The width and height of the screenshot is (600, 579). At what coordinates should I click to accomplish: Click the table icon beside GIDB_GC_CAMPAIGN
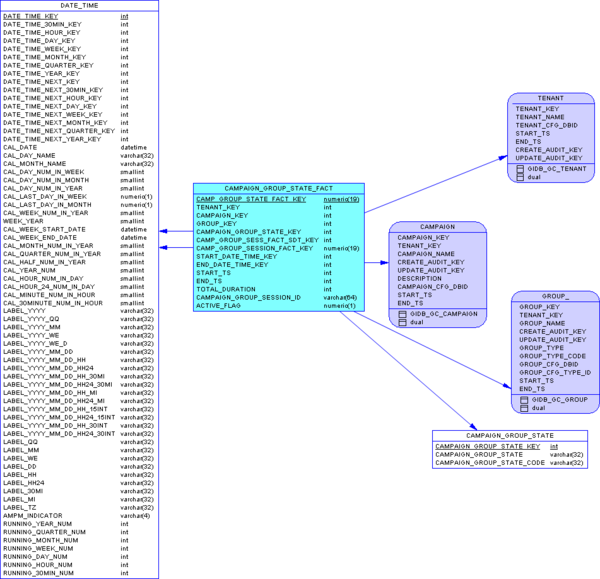(402, 314)
